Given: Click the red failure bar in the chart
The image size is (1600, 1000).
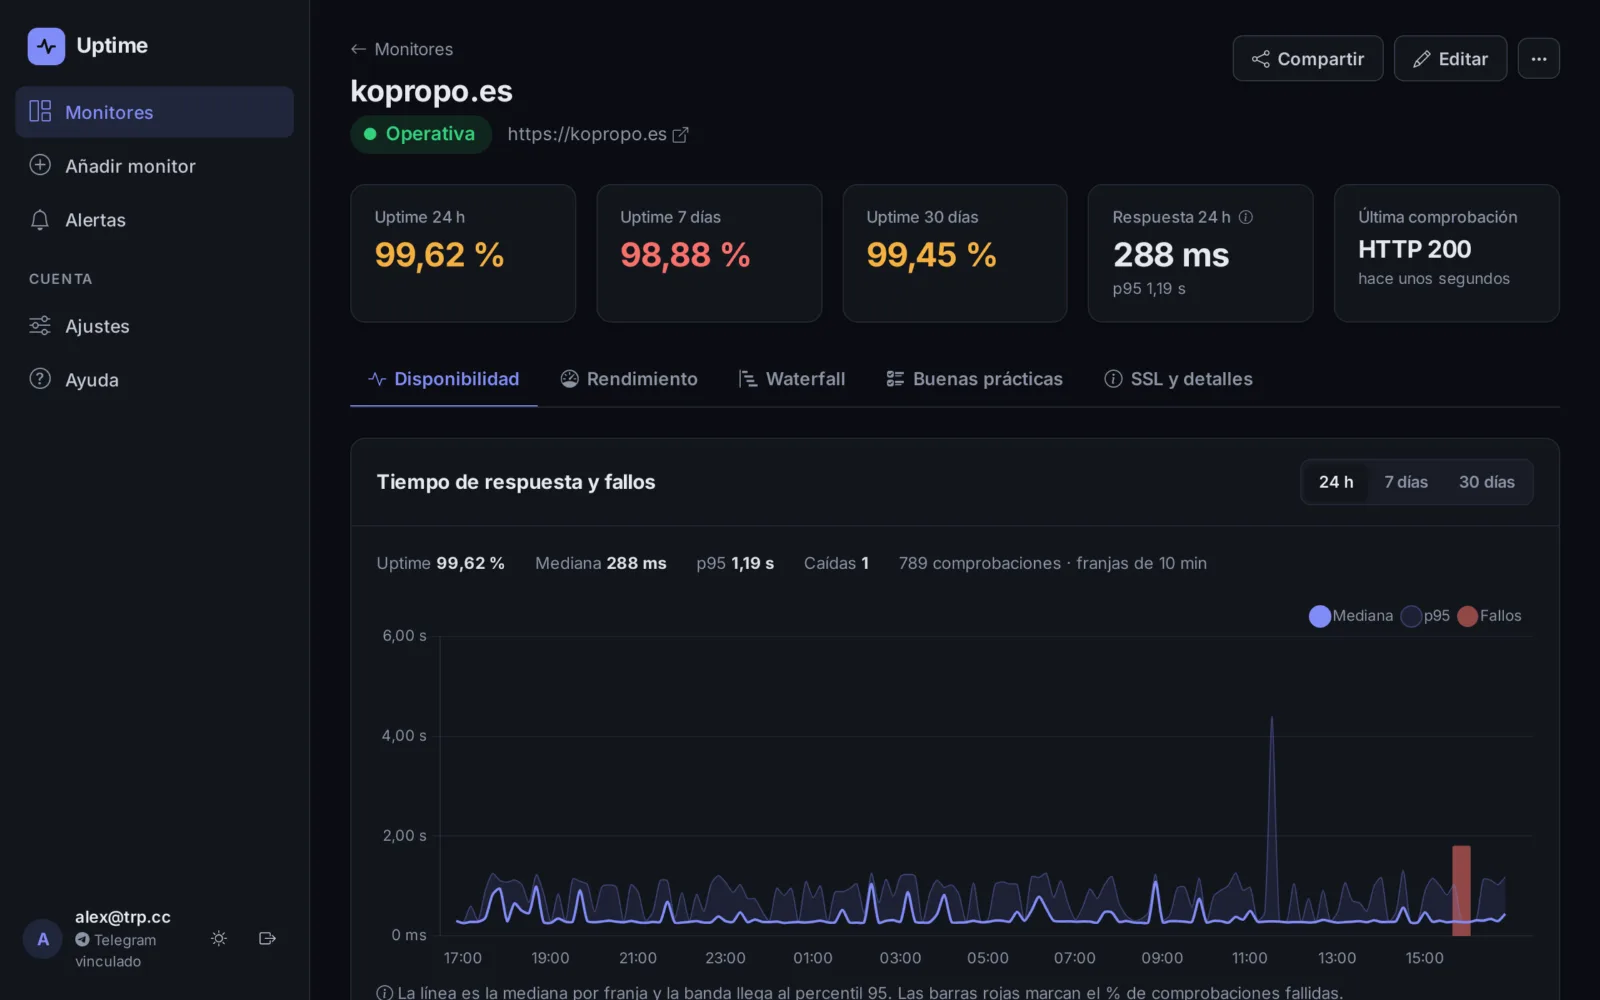Looking at the screenshot, I should [x=1461, y=890].
